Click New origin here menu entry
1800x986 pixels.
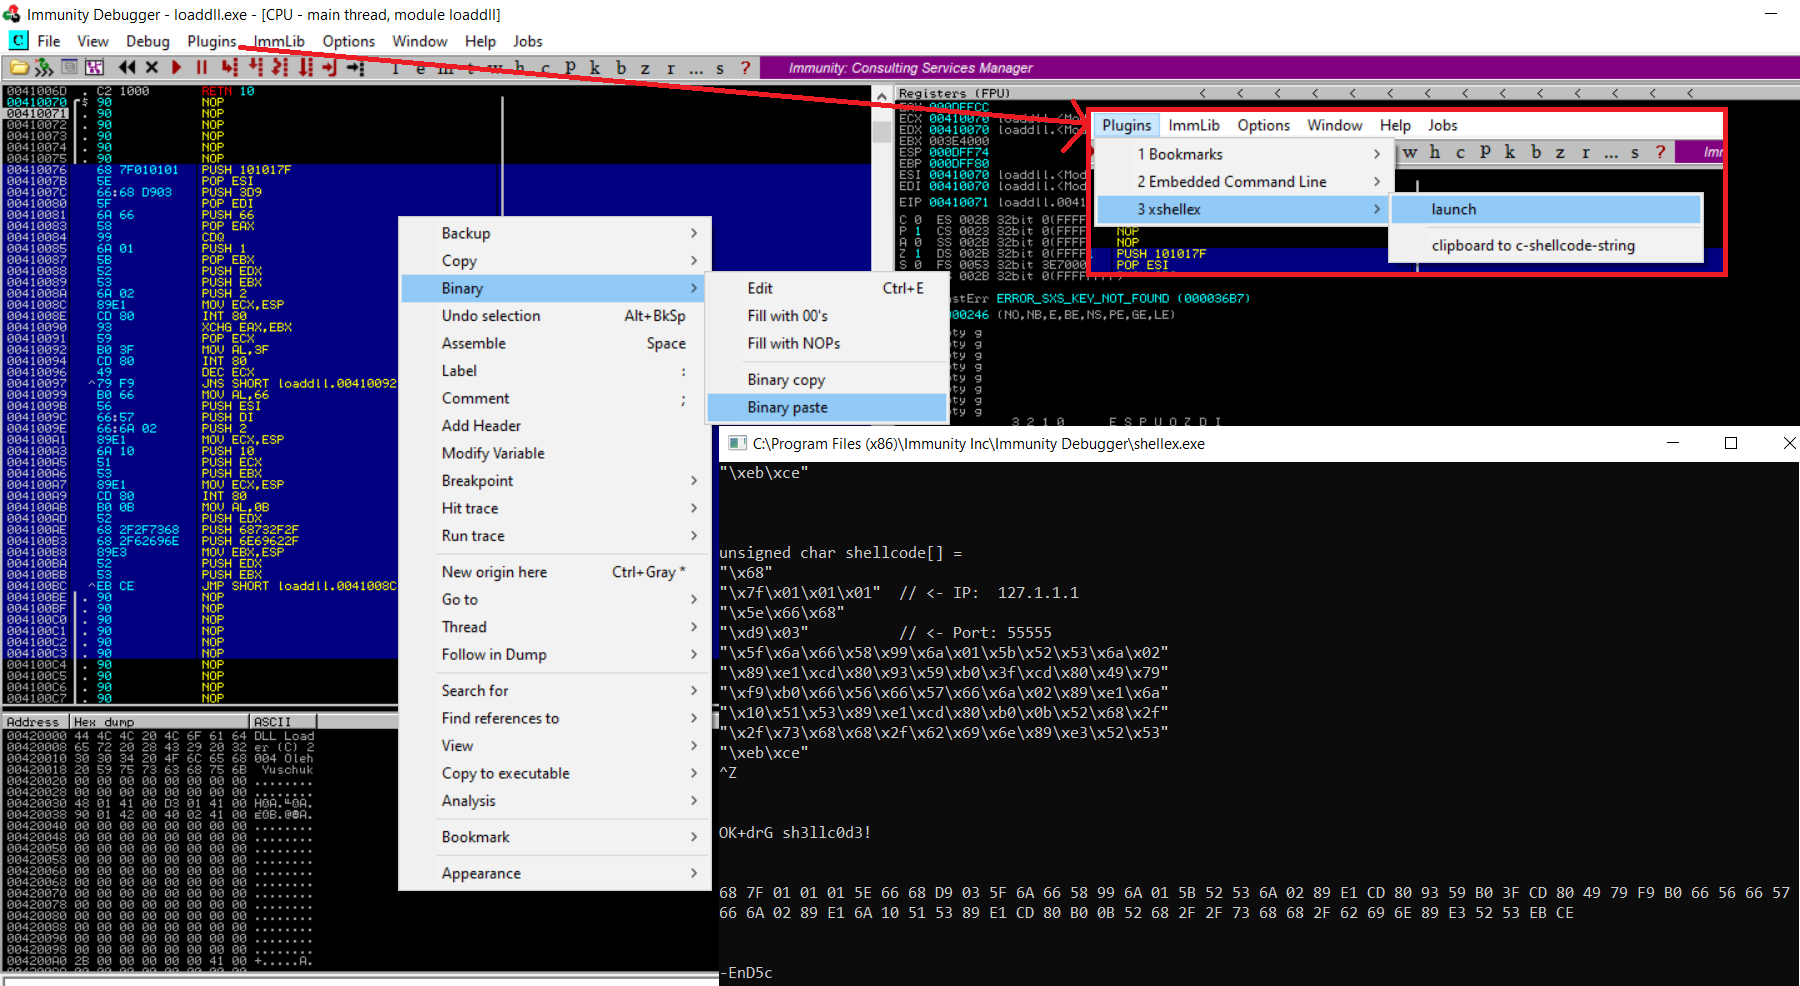555,572
